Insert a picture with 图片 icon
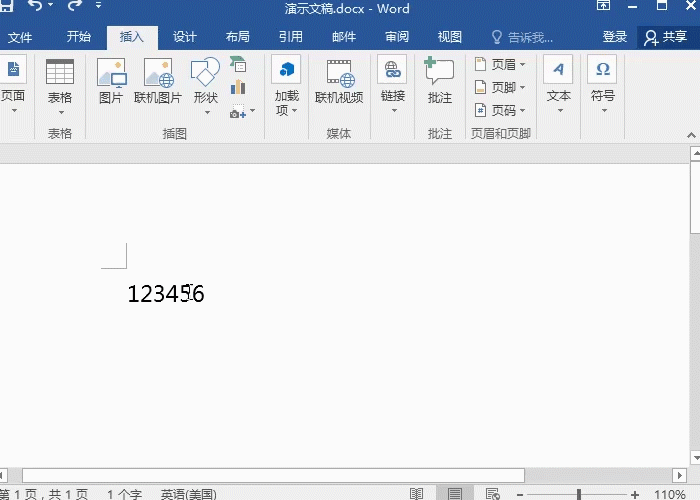The width and height of the screenshot is (700, 500). click(111, 81)
